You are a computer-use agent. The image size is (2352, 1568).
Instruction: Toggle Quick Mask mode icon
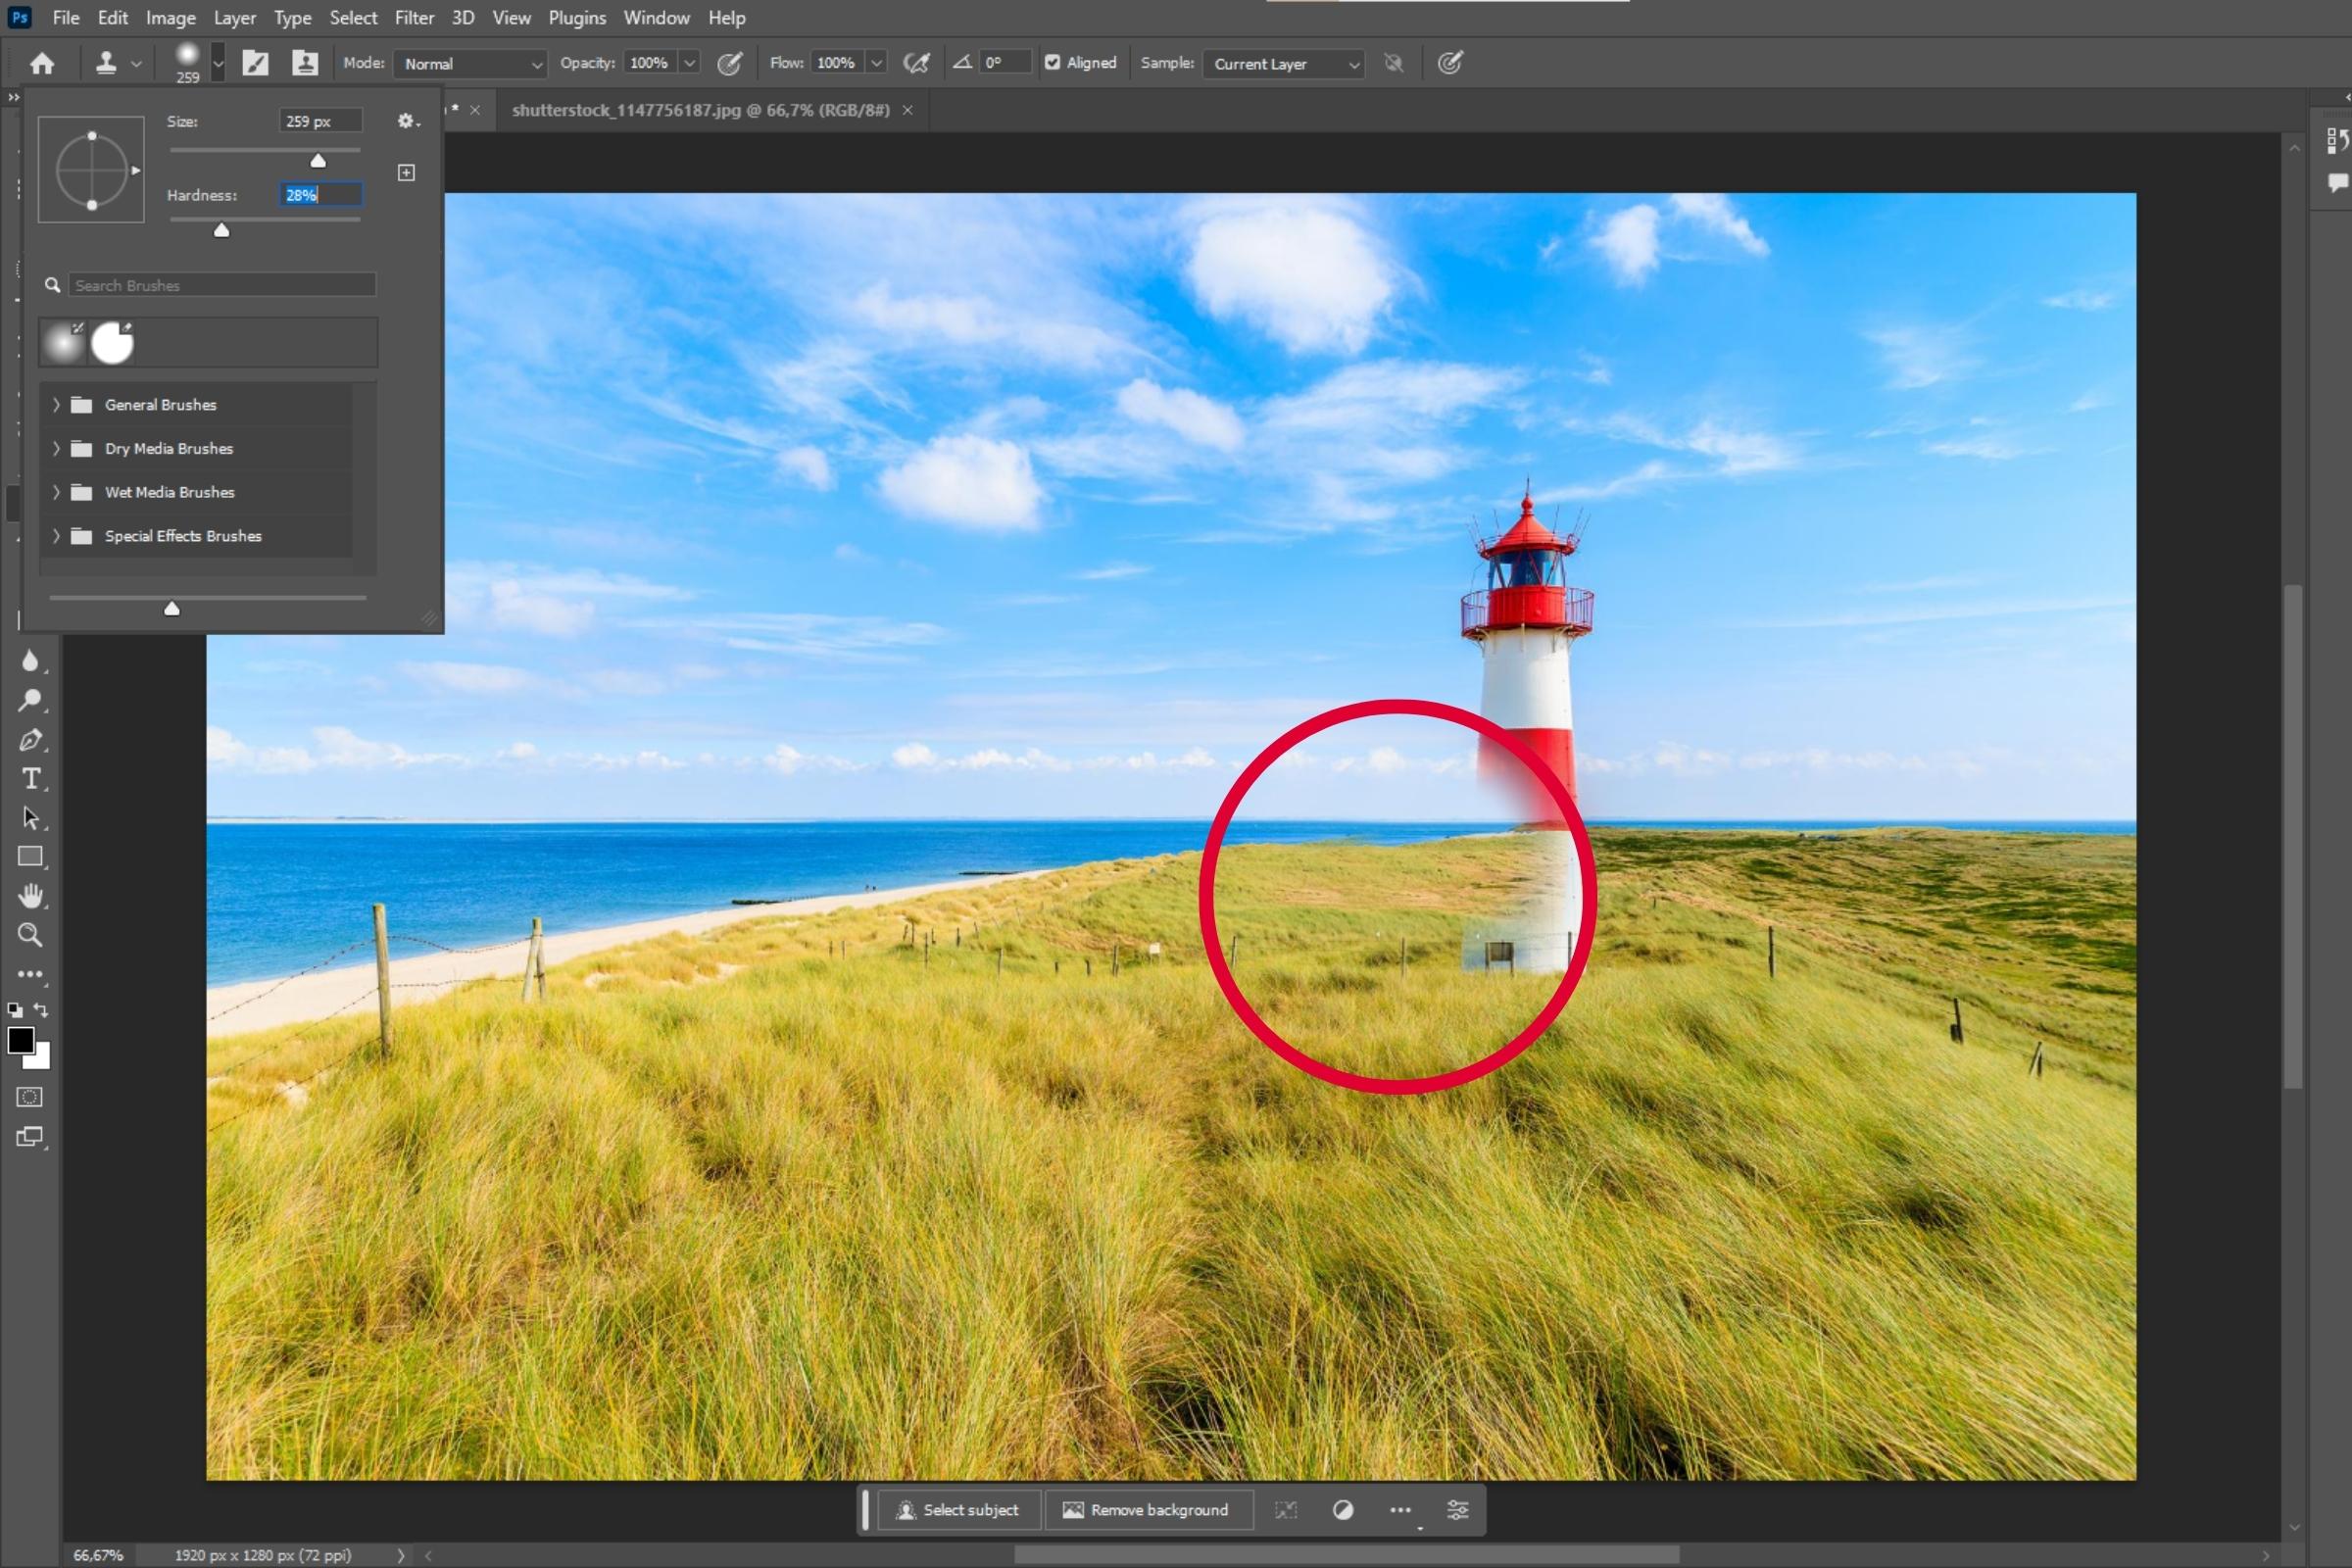tap(30, 1097)
